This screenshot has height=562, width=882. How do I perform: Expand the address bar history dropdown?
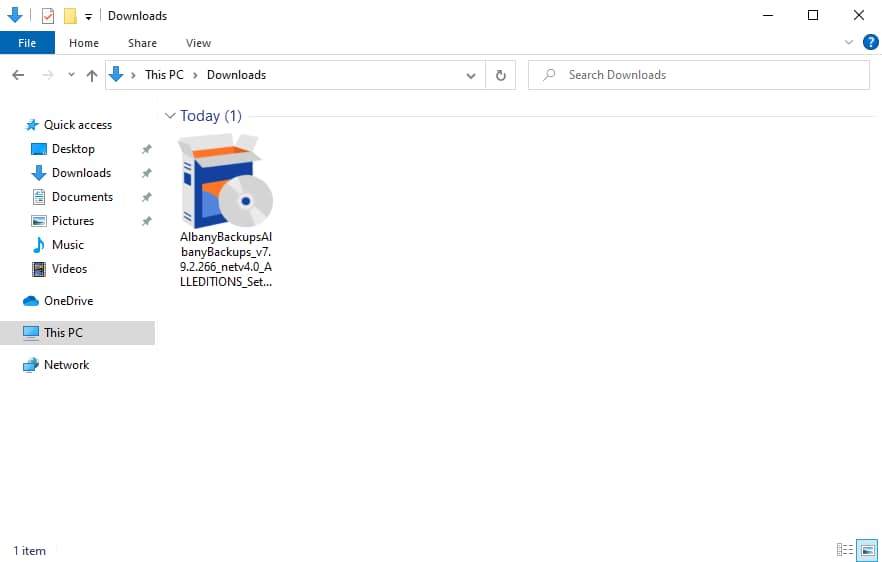click(x=471, y=75)
